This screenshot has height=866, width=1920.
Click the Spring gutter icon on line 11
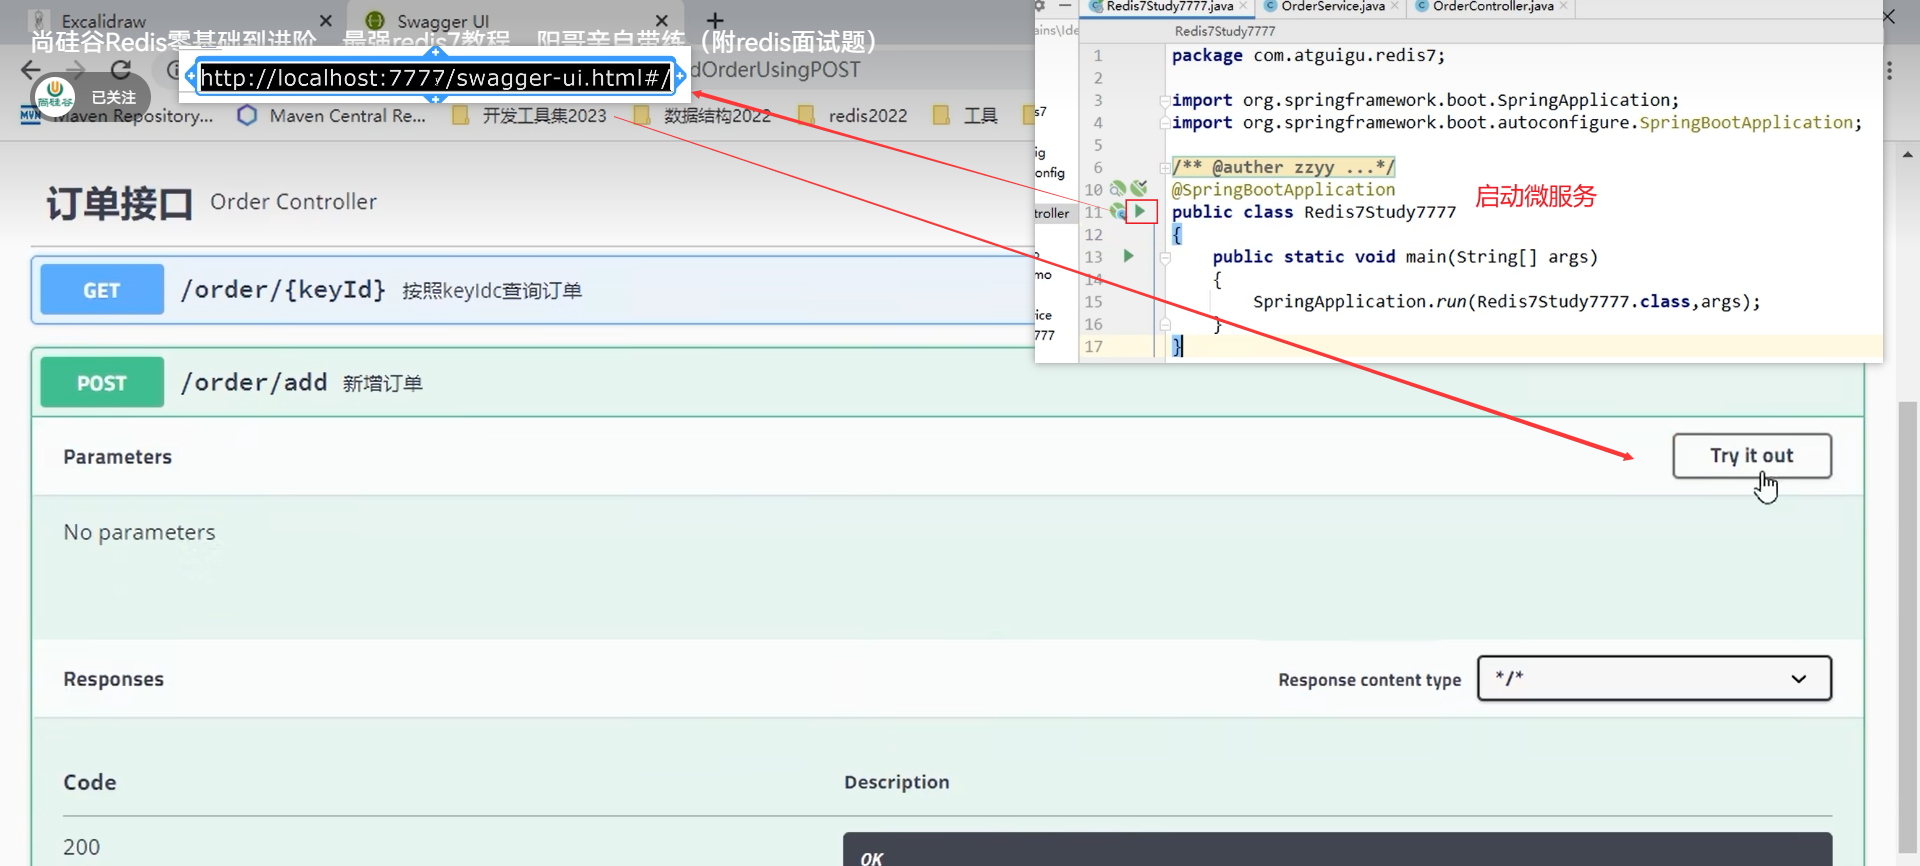tap(1118, 211)
